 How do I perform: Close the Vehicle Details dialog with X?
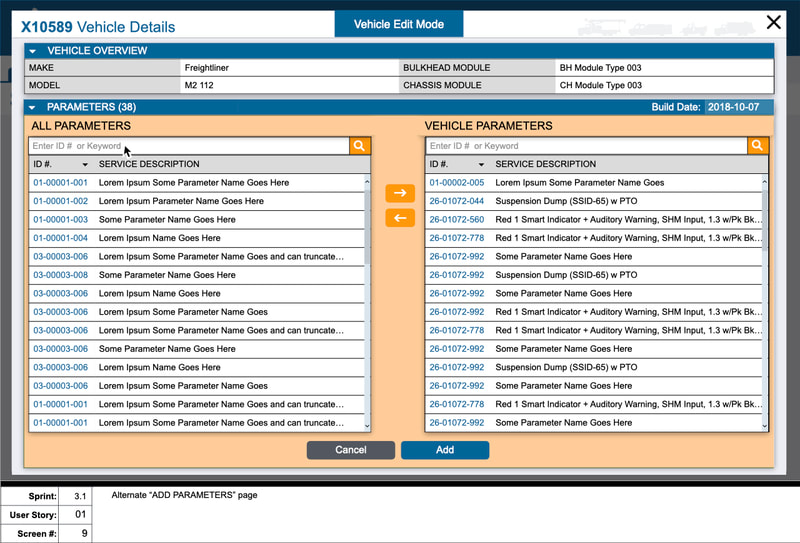(773, 22)
